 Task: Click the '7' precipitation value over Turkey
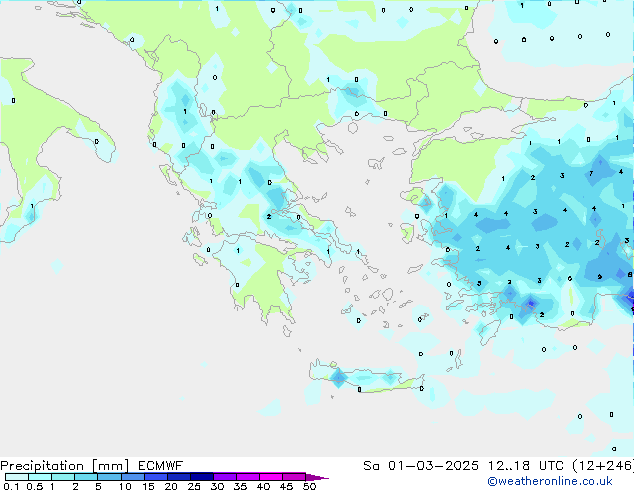tap(591, 173)
